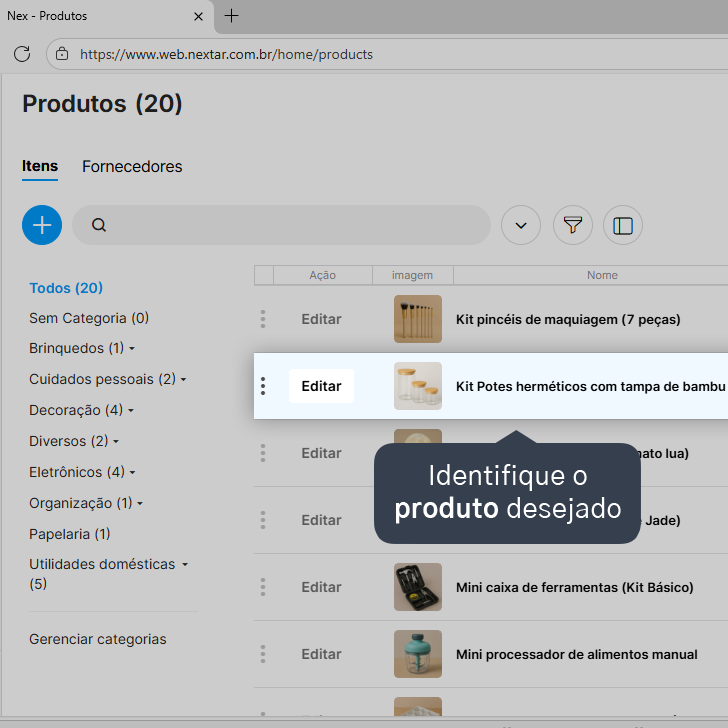Switch to the Itens tab
Screen dimensions: 728x728
pyautogui.click(x=40, y=166)
